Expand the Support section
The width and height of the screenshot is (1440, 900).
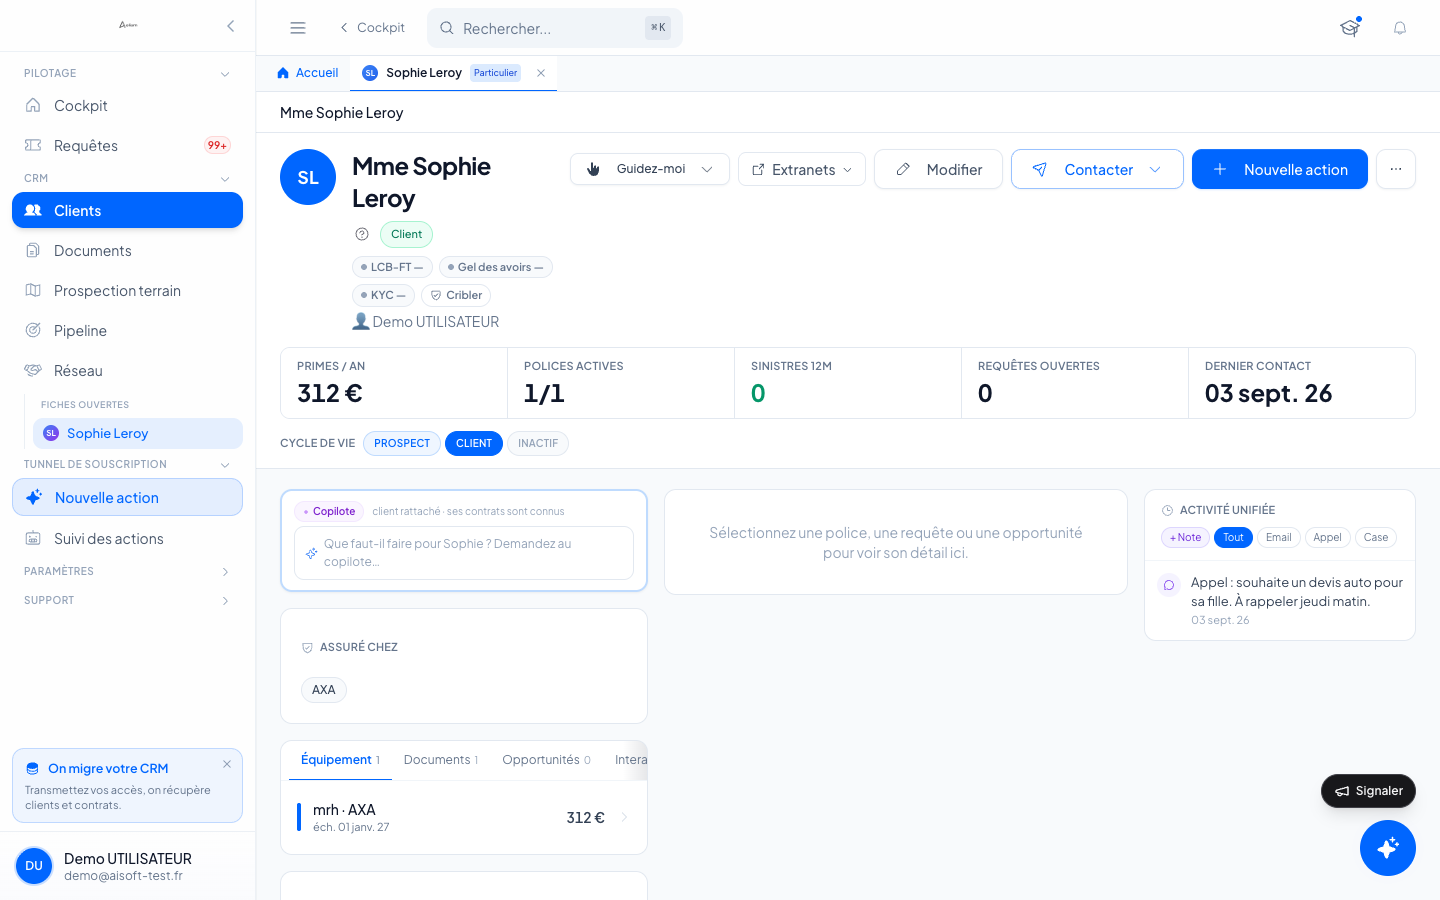pos(225,600)
